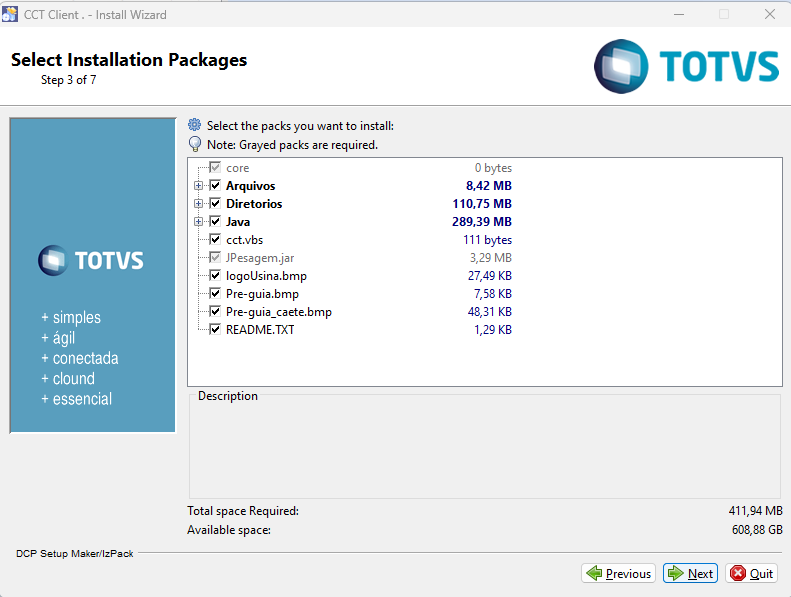Select the cct.vbs pack row

click(361, 240)
